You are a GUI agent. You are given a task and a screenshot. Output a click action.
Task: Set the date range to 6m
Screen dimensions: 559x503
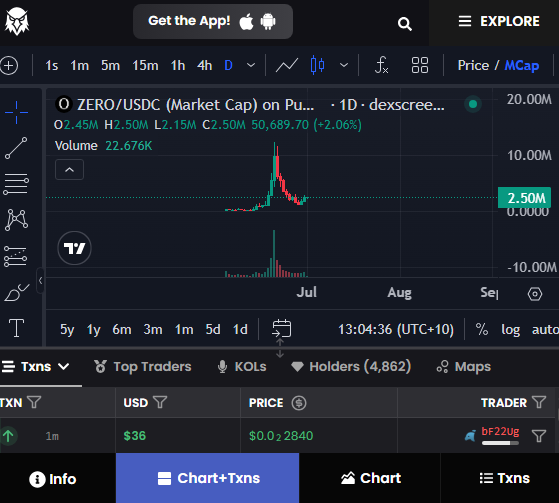point(122,329)
